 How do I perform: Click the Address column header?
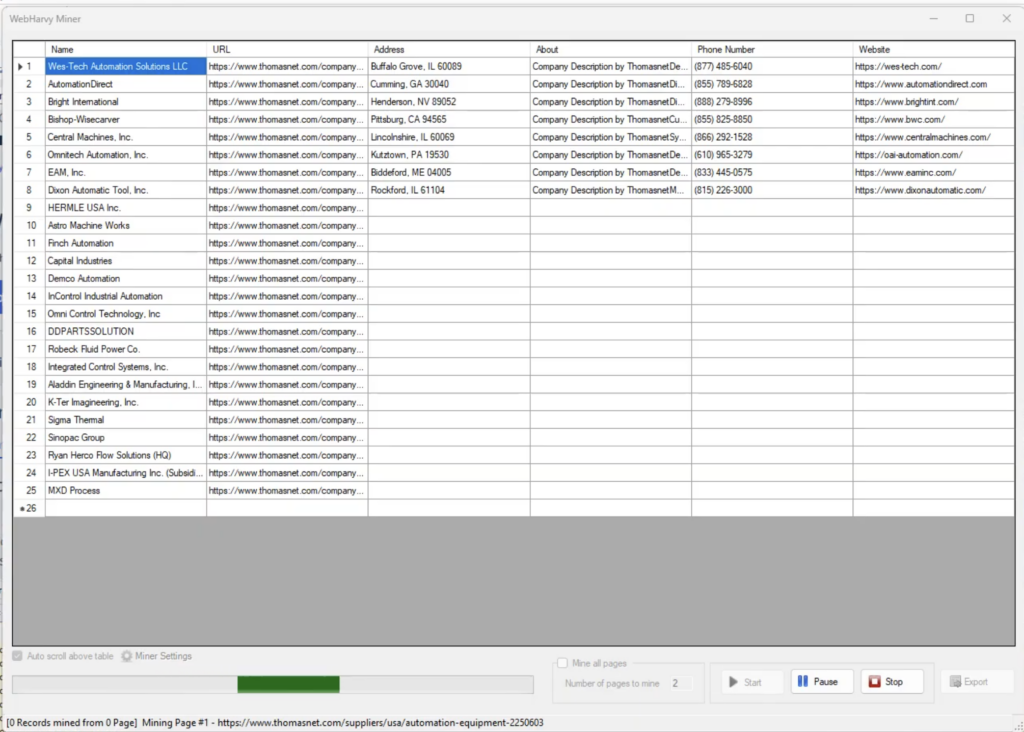point(448,49)
